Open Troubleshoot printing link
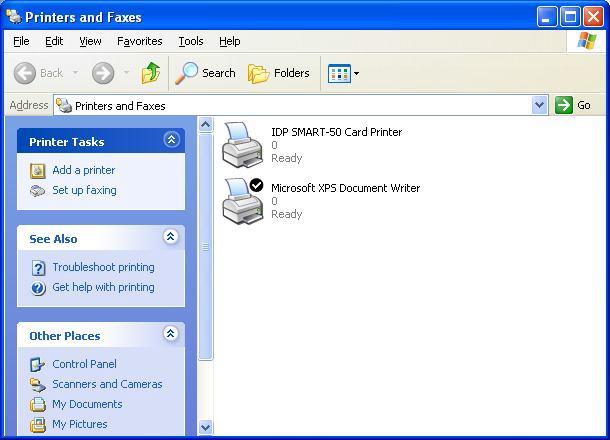Image resolution: width=610 pixels, height=440 pixels. (103, 267)
